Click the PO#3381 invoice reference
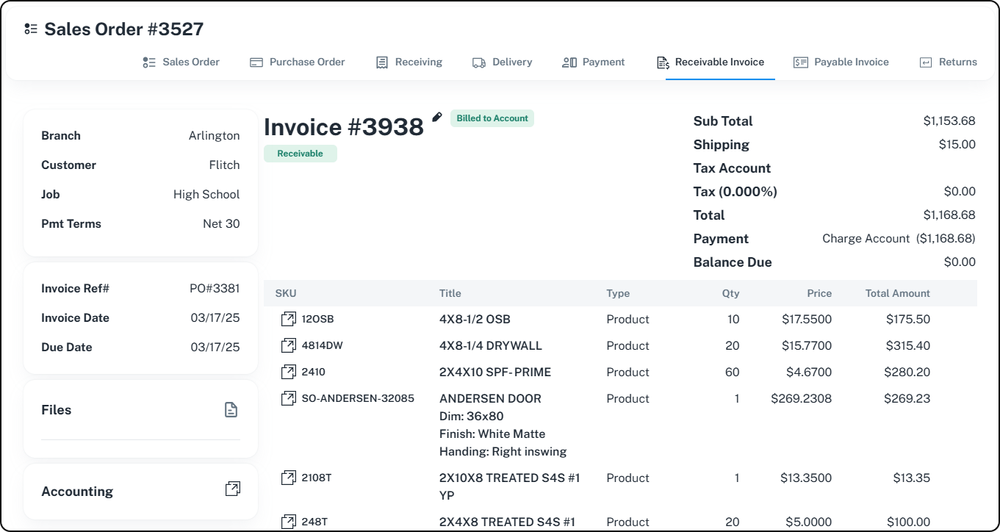1000x532 pixels. 215,288
